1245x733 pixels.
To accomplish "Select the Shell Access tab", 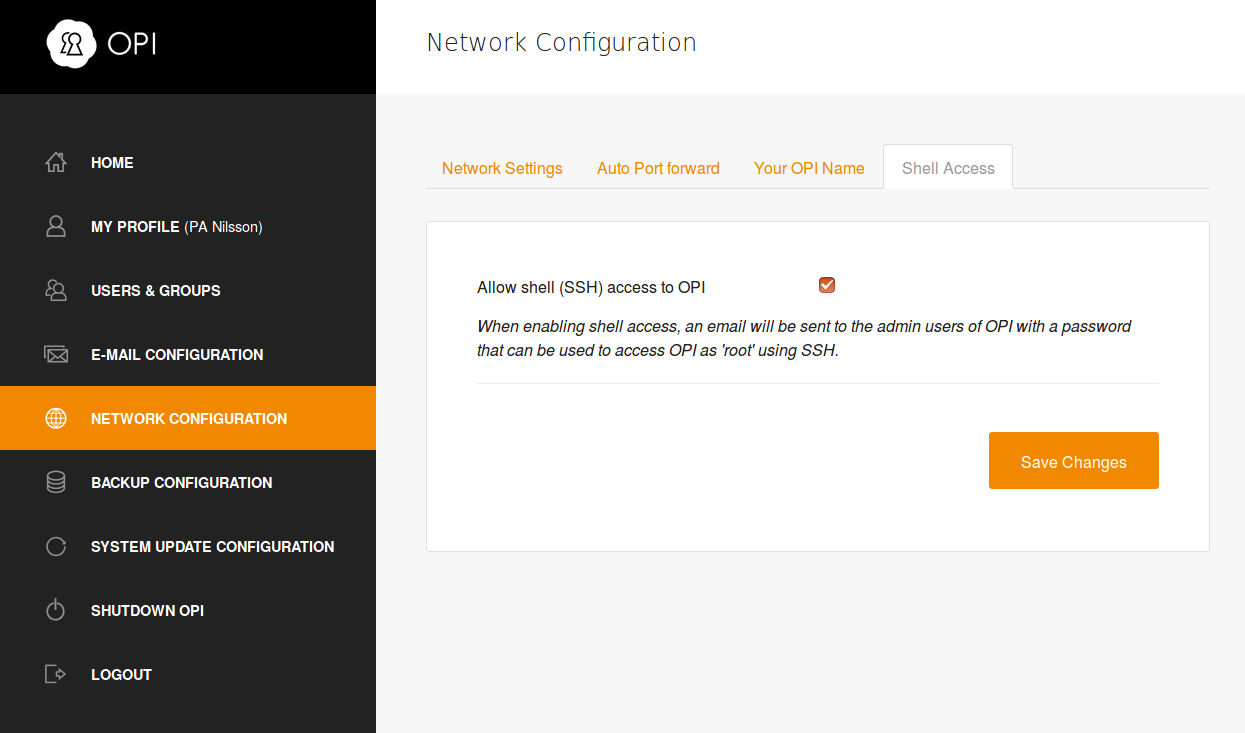I will [x=948, y=168].
